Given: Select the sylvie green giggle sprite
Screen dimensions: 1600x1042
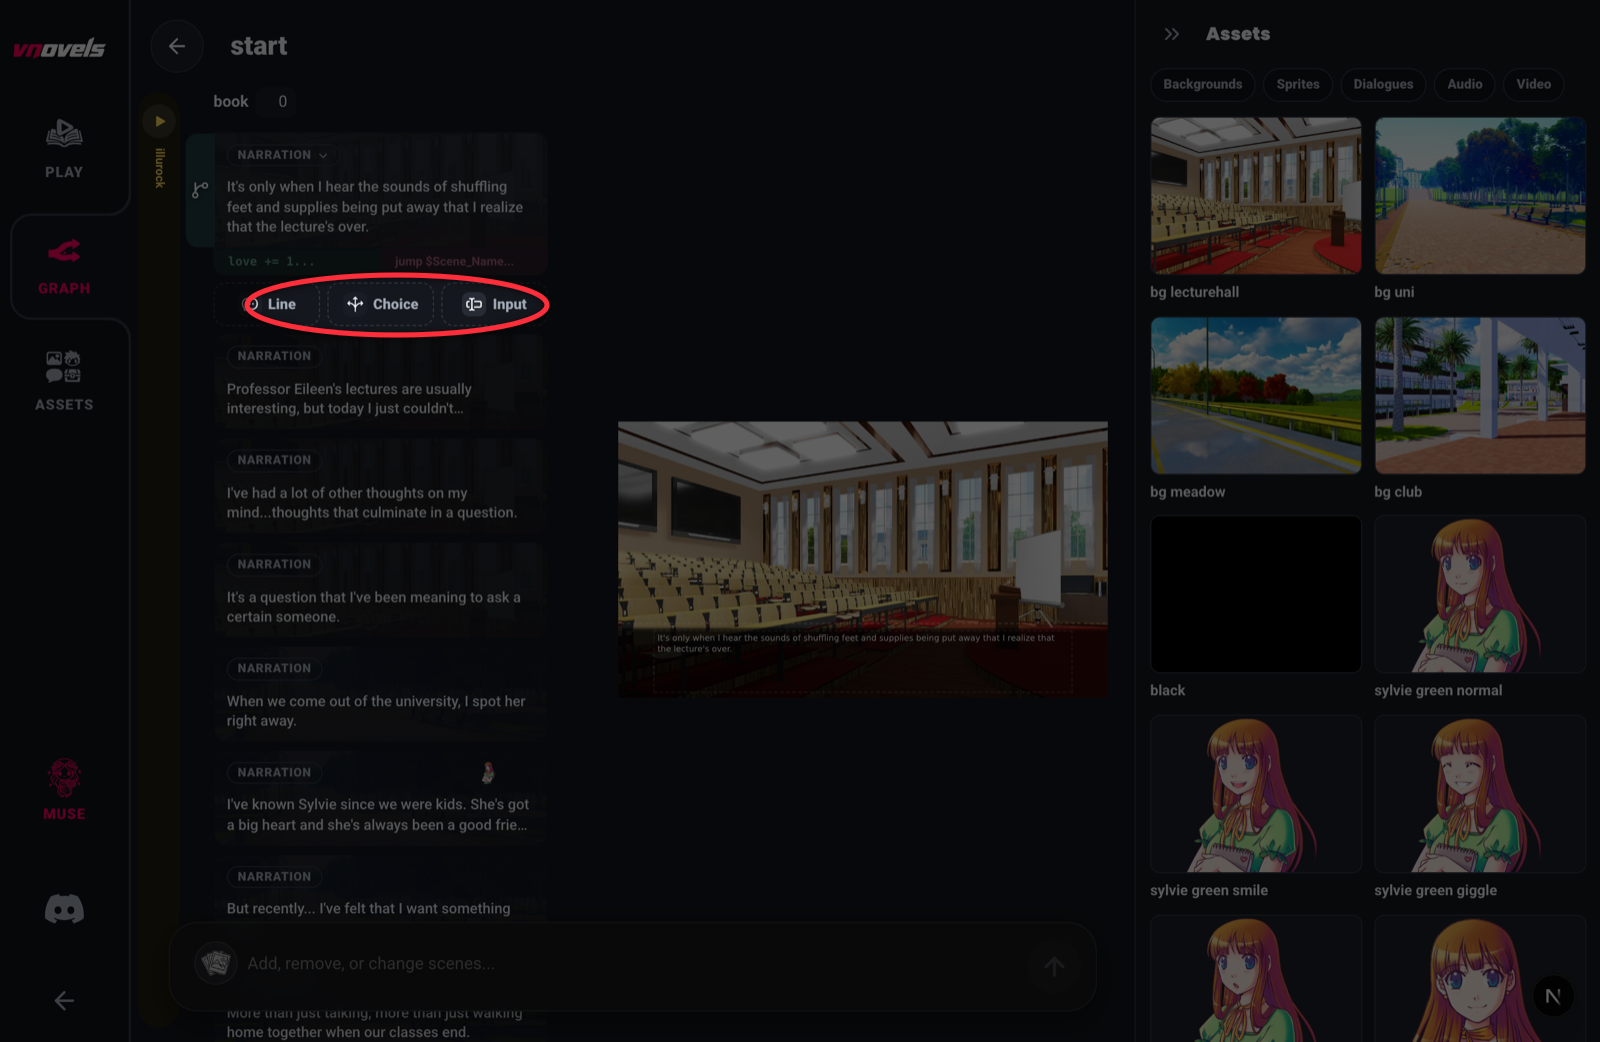Looking at the screenshot, I should [1480, 794].
